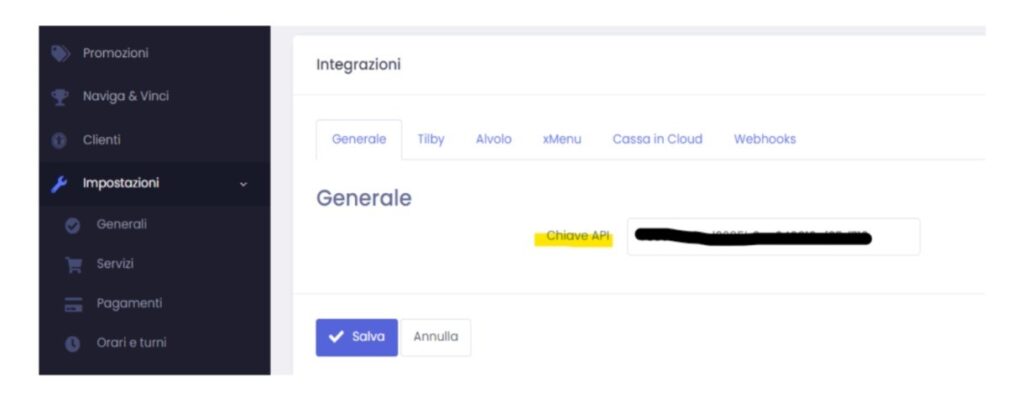Click the Naviga & Vinci trophy icon
This screenshot has width=1024, height=403.
point(59,97)
